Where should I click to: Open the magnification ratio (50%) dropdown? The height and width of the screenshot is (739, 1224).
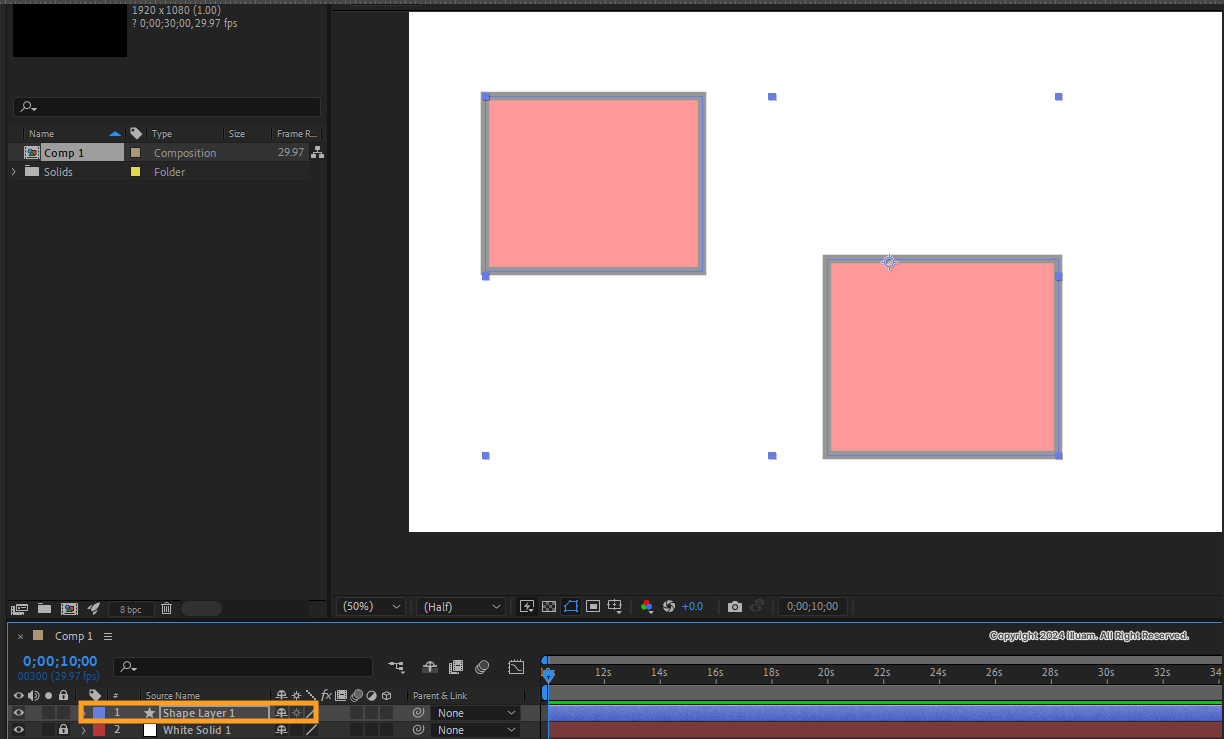[x=372, y=606]
